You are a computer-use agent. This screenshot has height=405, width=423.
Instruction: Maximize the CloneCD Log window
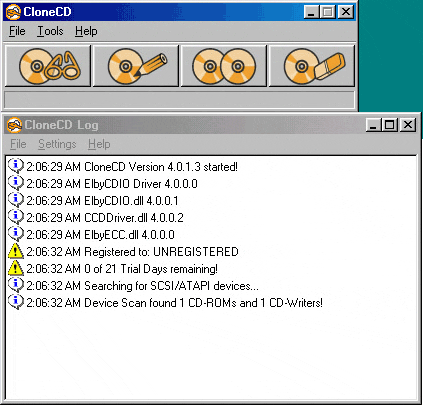pyautogui.click(x=390, y=125)
